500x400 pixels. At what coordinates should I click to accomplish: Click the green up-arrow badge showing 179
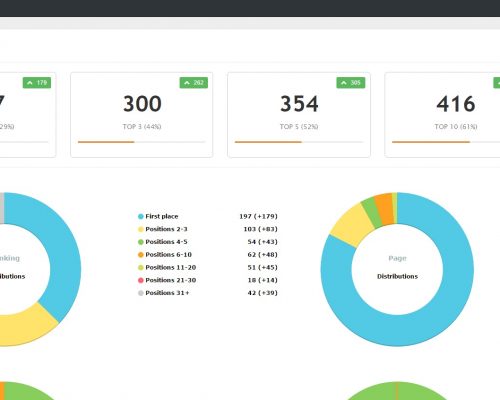37,83
